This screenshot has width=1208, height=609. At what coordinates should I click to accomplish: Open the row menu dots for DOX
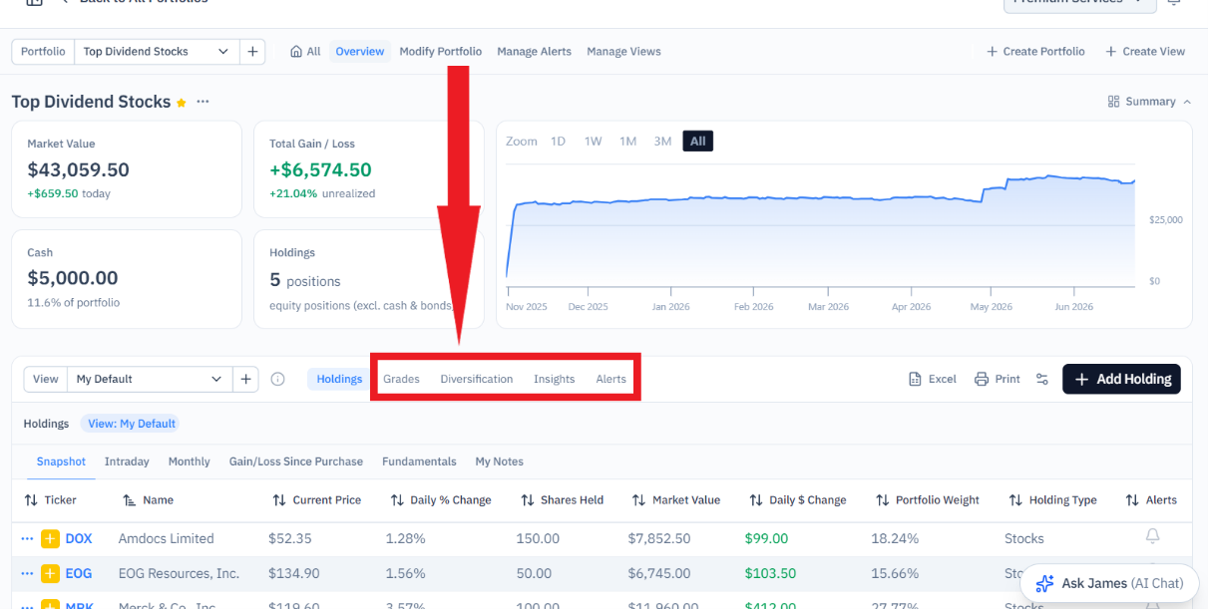pos(27,539)
